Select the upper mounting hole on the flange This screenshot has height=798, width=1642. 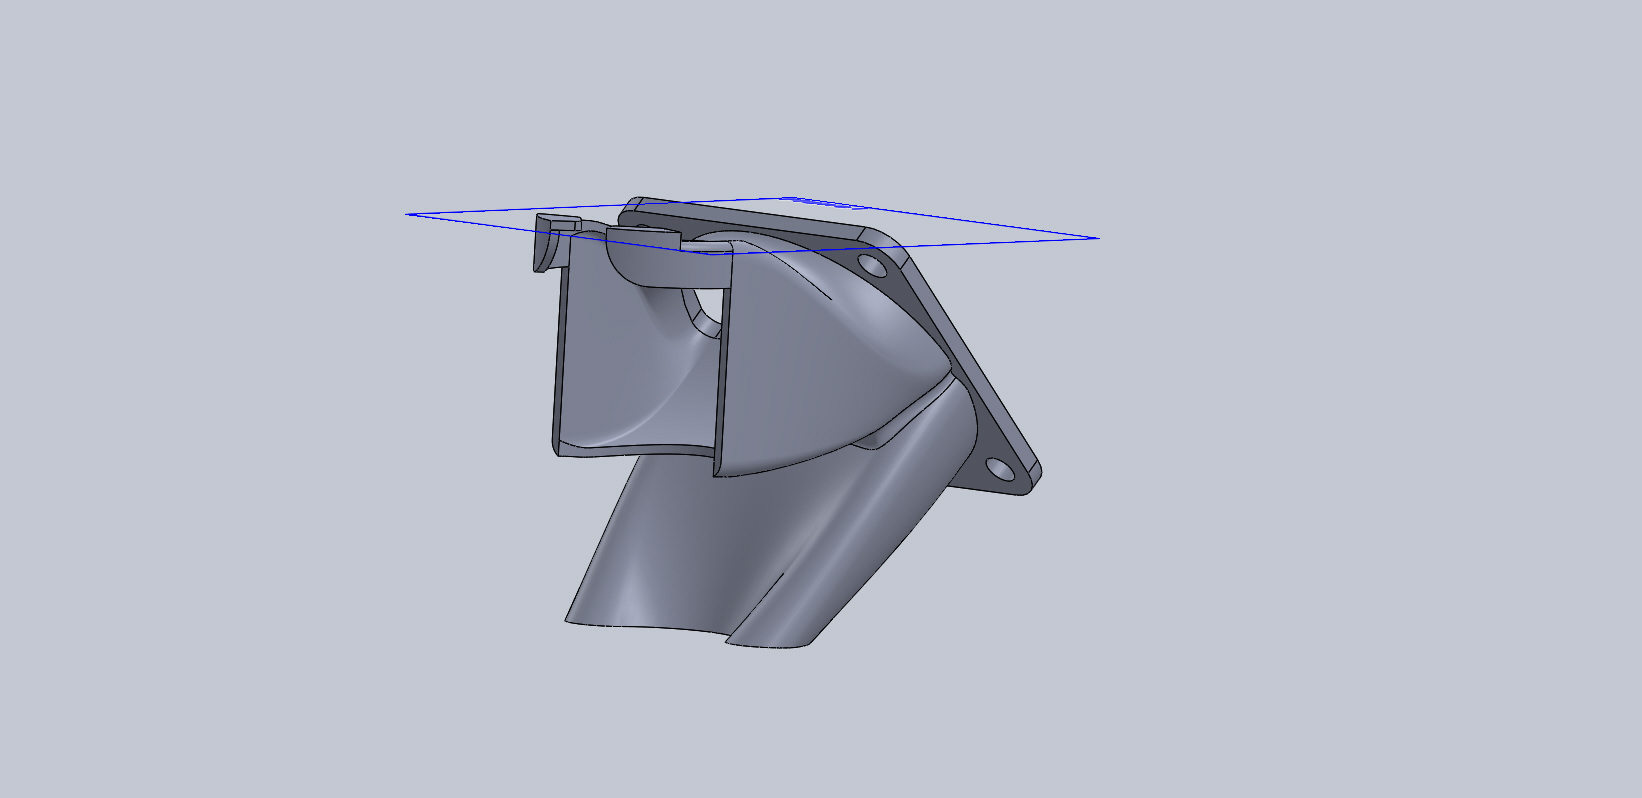872,266
